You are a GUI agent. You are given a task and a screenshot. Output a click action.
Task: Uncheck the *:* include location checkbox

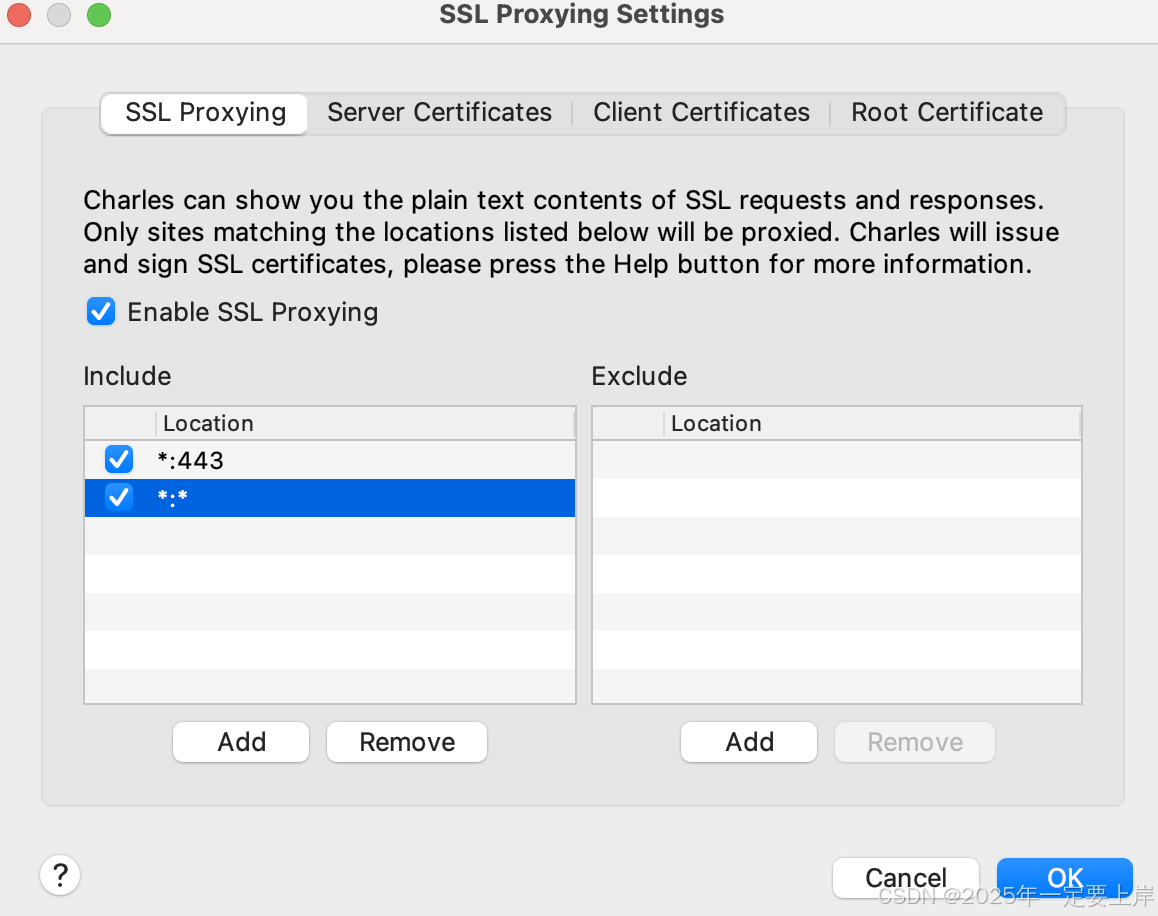(119, 497)
